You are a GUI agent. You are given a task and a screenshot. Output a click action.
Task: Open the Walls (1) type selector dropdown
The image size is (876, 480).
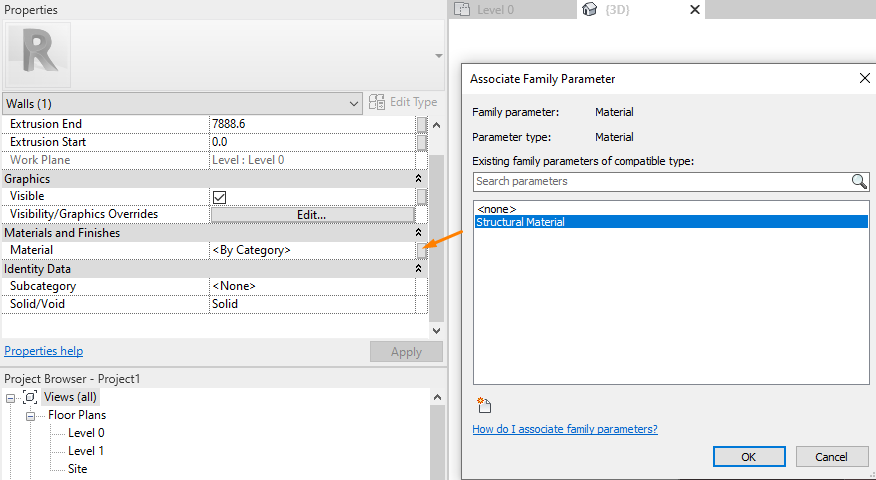click(354, 103)
